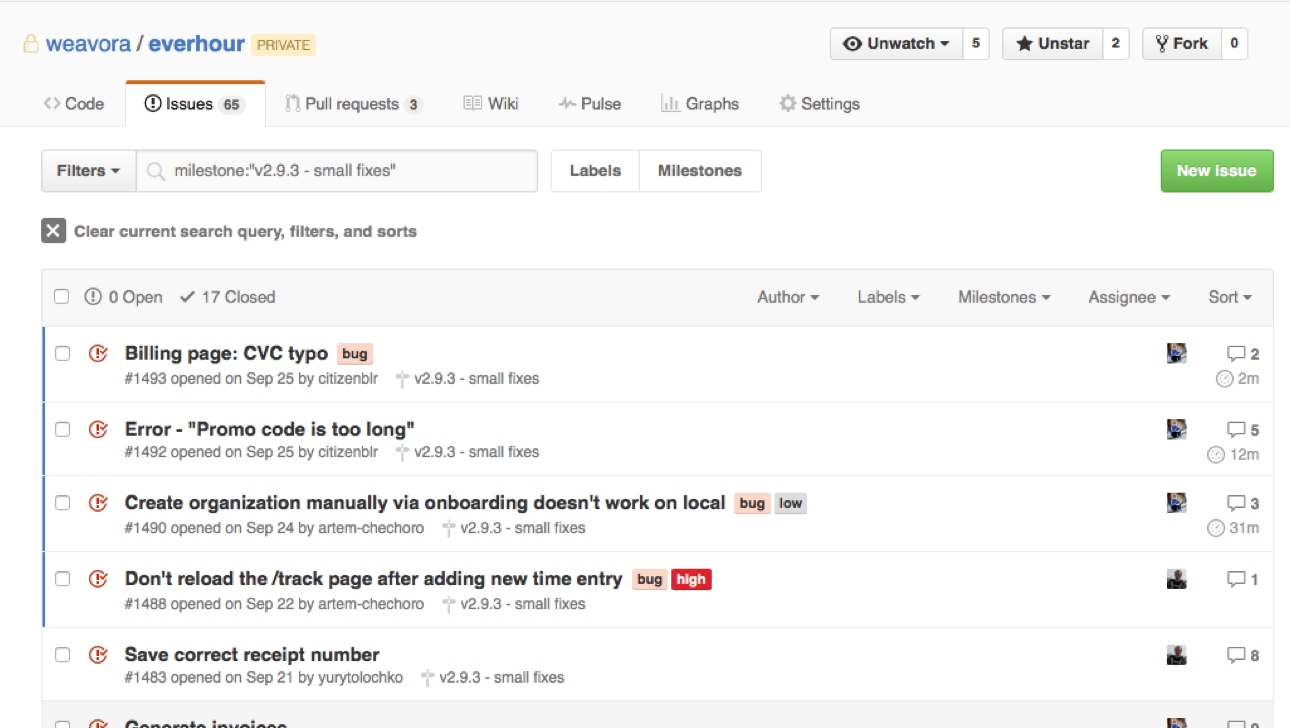The height and width of the screenshot is (728, 1290).
Task: Open the repository Settings tab
Action: 819,104
